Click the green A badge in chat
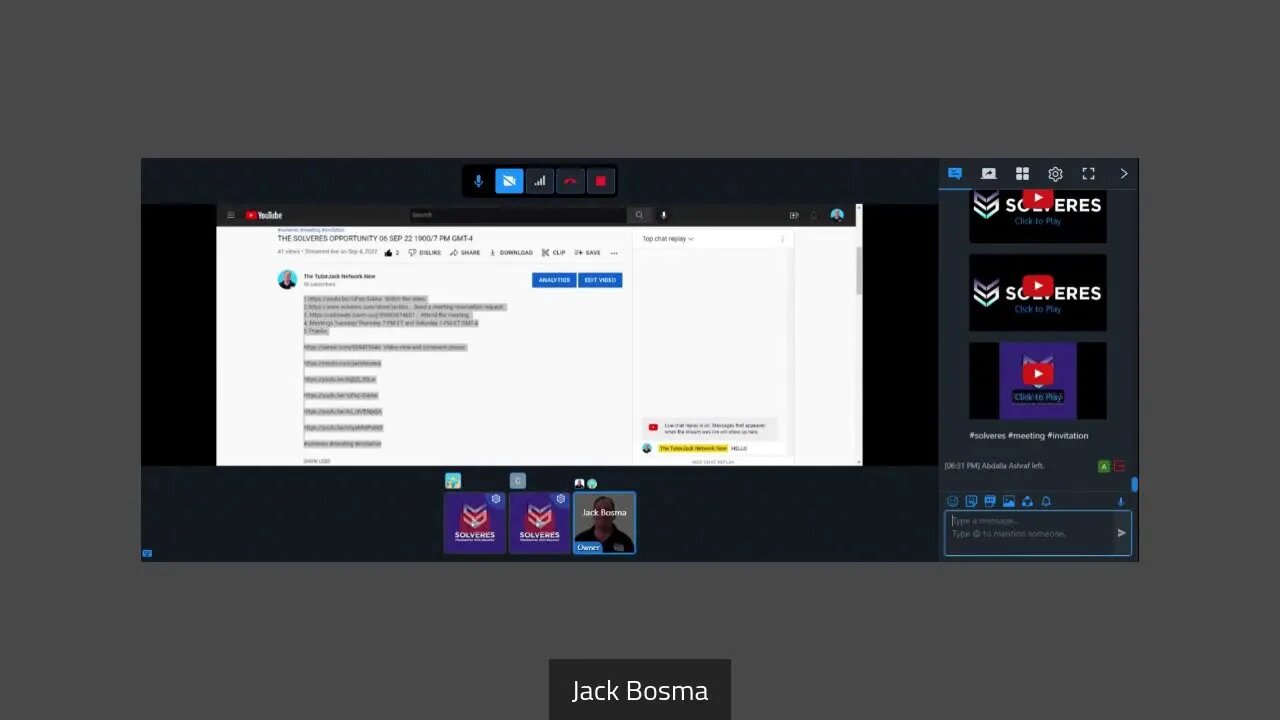1280x720 pixels. (1104, 466)
